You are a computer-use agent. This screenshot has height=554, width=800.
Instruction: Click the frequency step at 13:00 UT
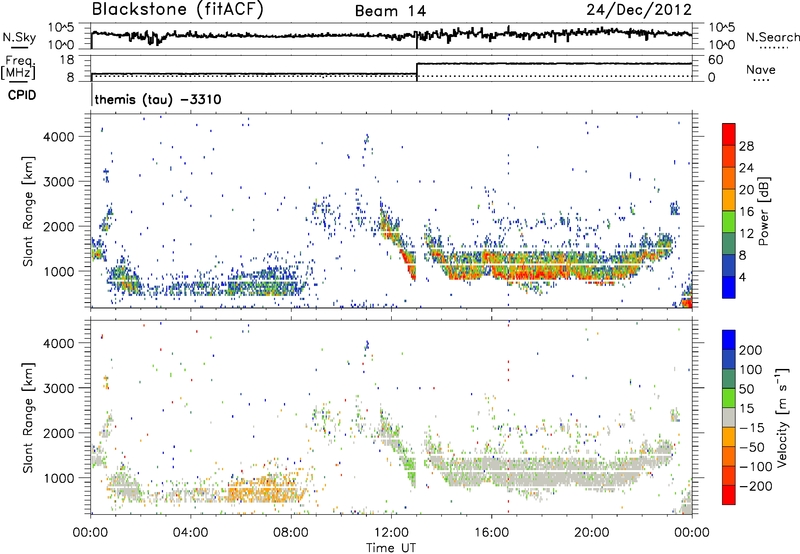click(x=417, y=70)
